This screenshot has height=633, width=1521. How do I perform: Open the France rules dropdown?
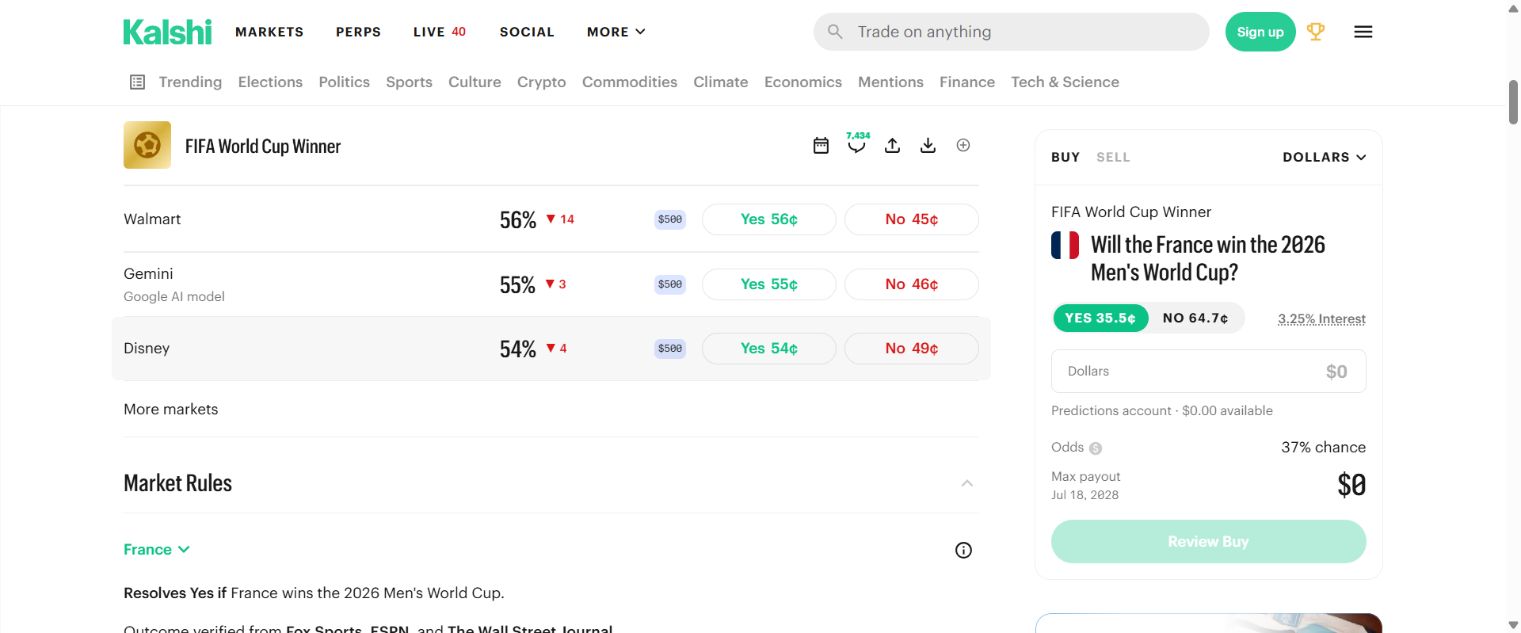point(157,549)
